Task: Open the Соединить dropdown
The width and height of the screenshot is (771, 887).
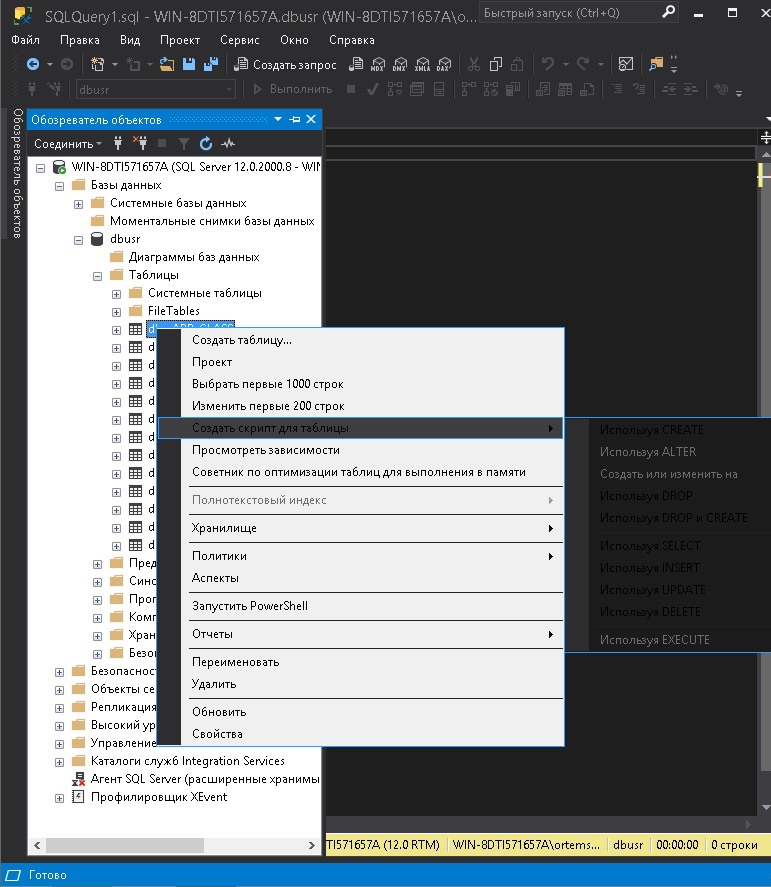Action: 67,144
